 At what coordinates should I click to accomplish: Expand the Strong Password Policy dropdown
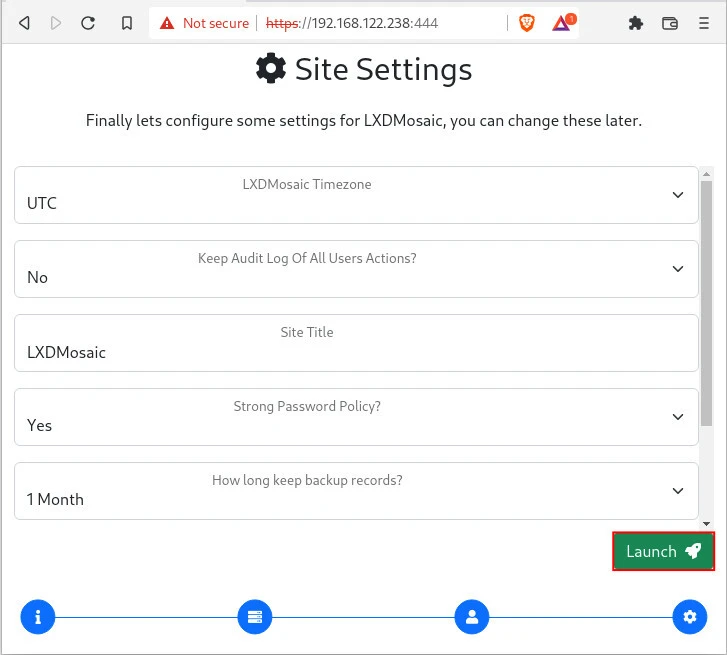pyautogui.click(x=356, y=417)
